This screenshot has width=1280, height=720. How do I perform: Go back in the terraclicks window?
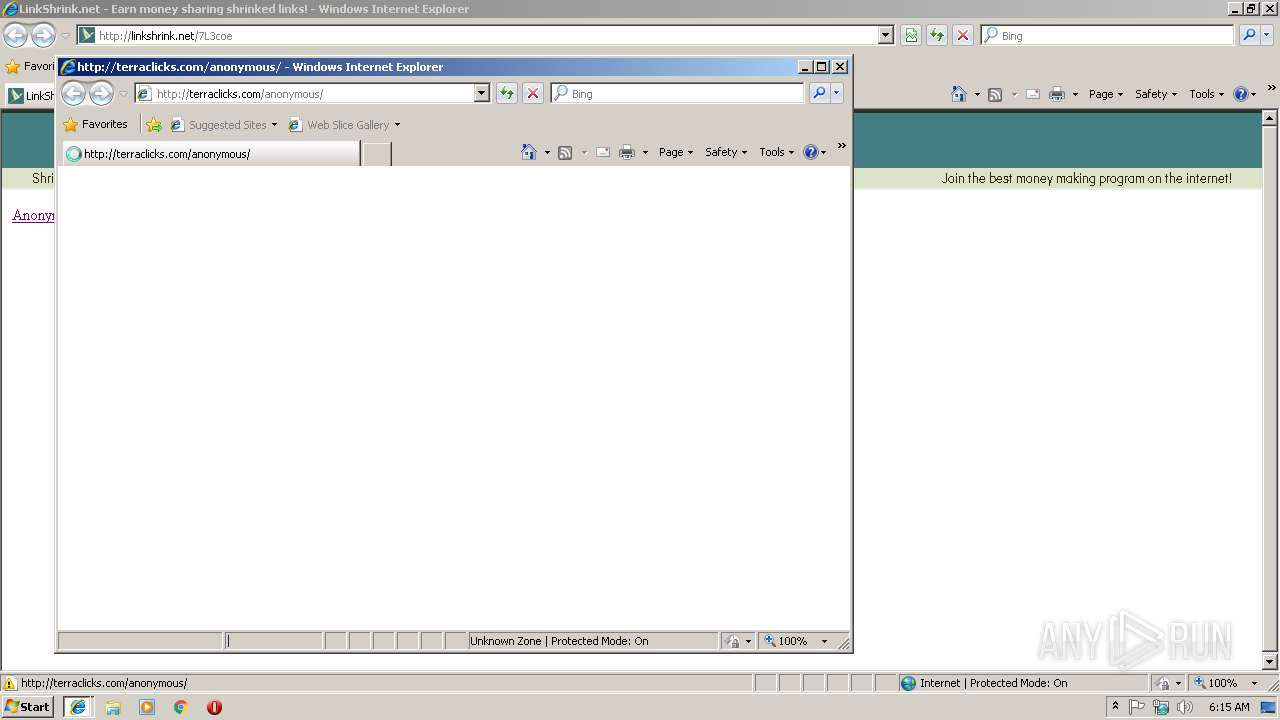[x=73, y=94]
